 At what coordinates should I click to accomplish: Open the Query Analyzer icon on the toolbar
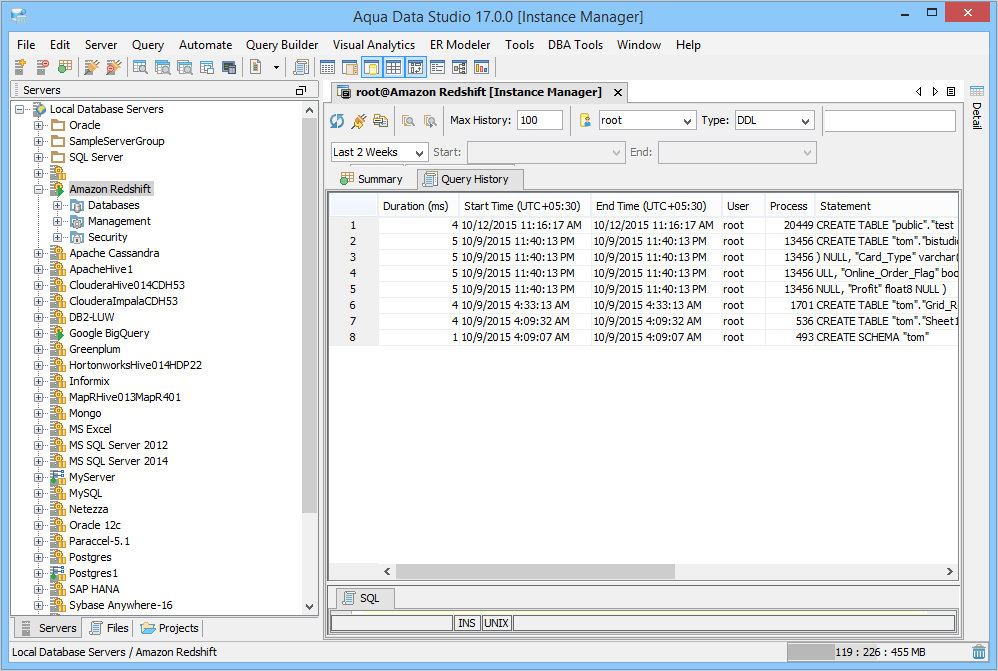[301, 67]
